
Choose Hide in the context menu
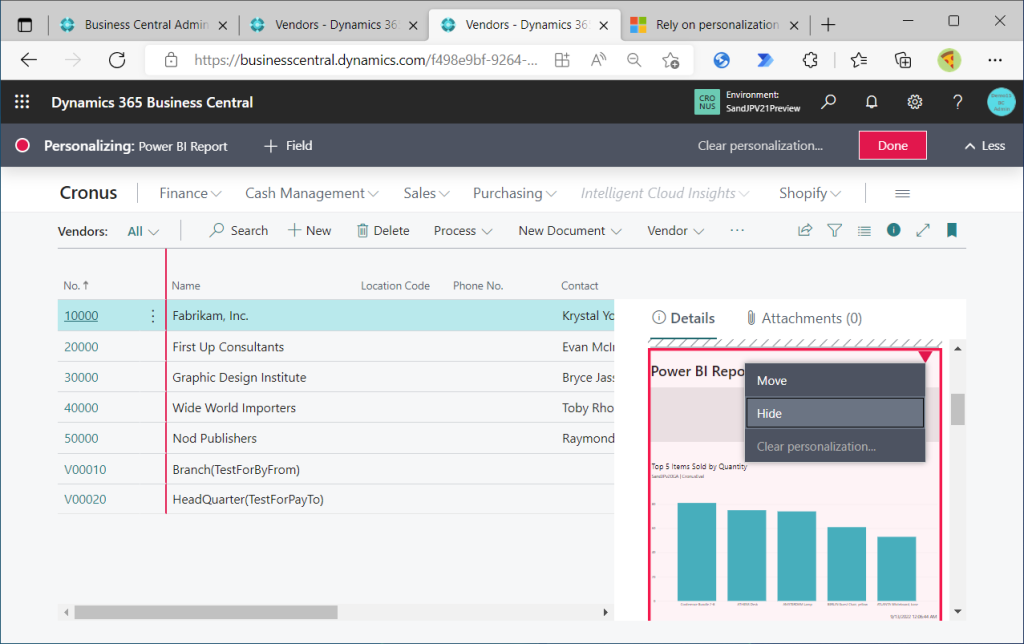835,413
